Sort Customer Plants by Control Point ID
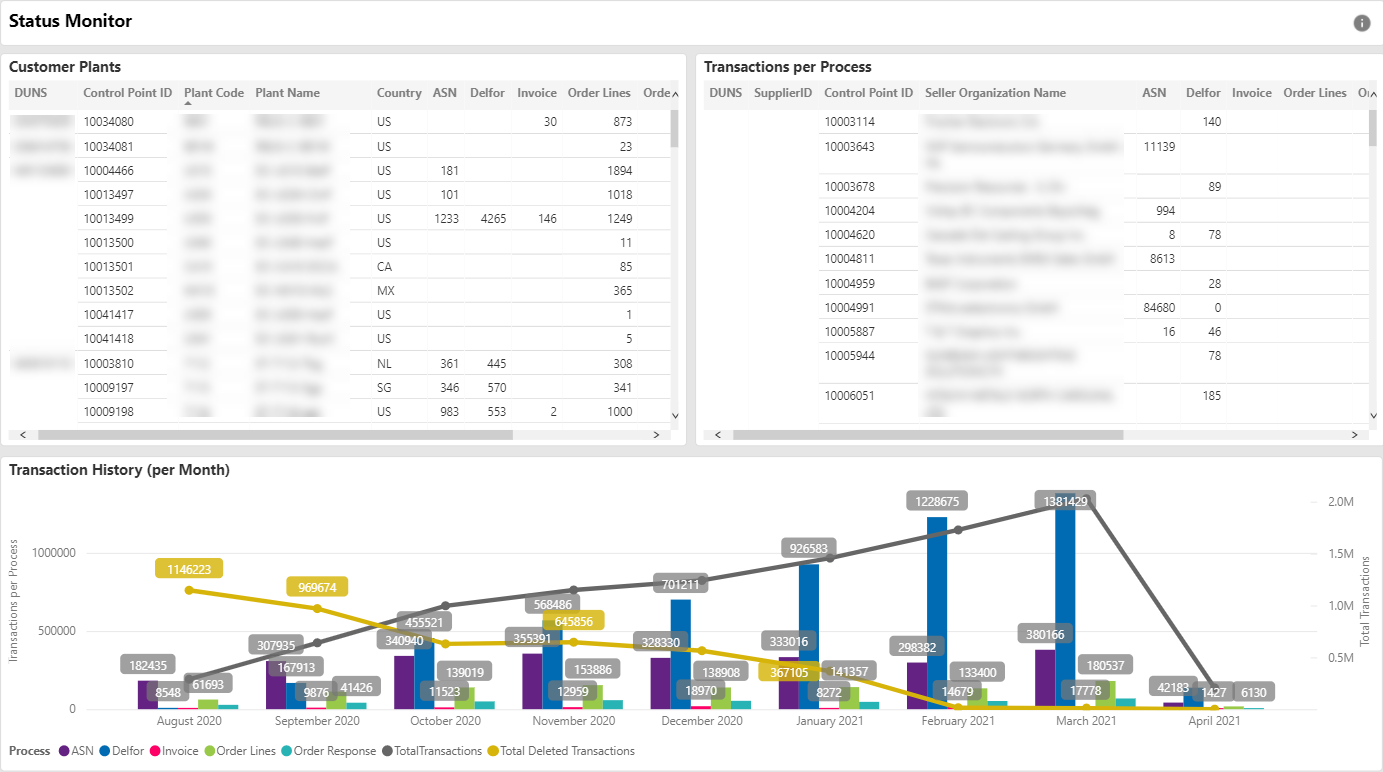This screenshot has width=1383, height=772. 128,93
